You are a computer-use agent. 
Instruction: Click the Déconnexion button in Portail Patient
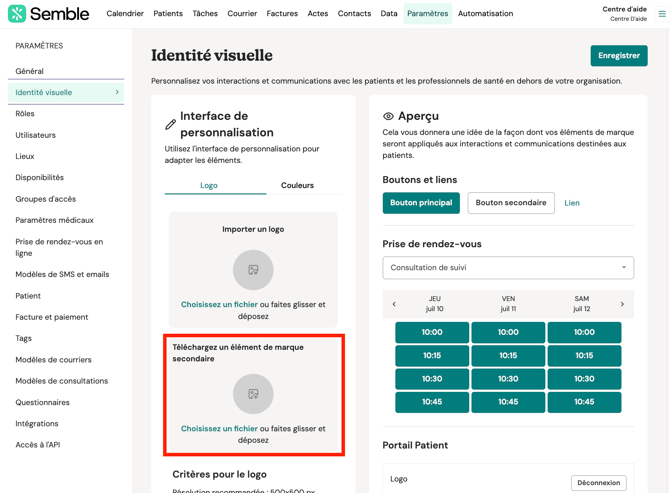click(x=598, y=483)
